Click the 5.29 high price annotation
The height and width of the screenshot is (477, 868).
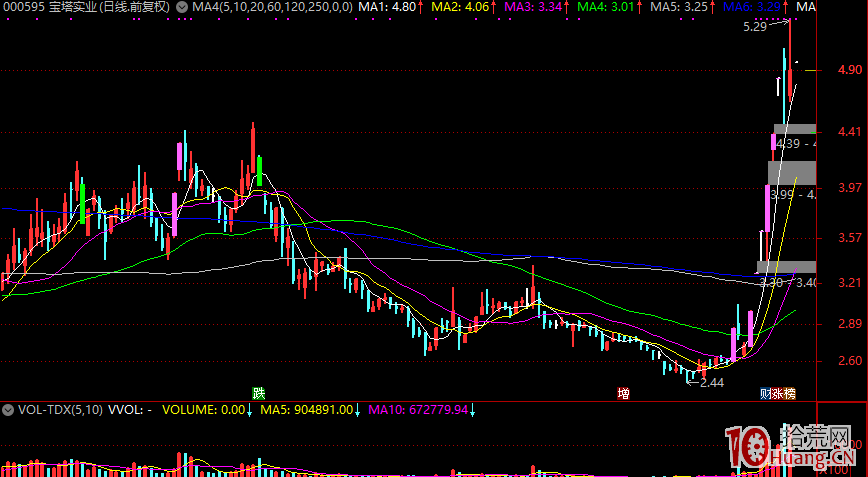(x=755, y=27)
